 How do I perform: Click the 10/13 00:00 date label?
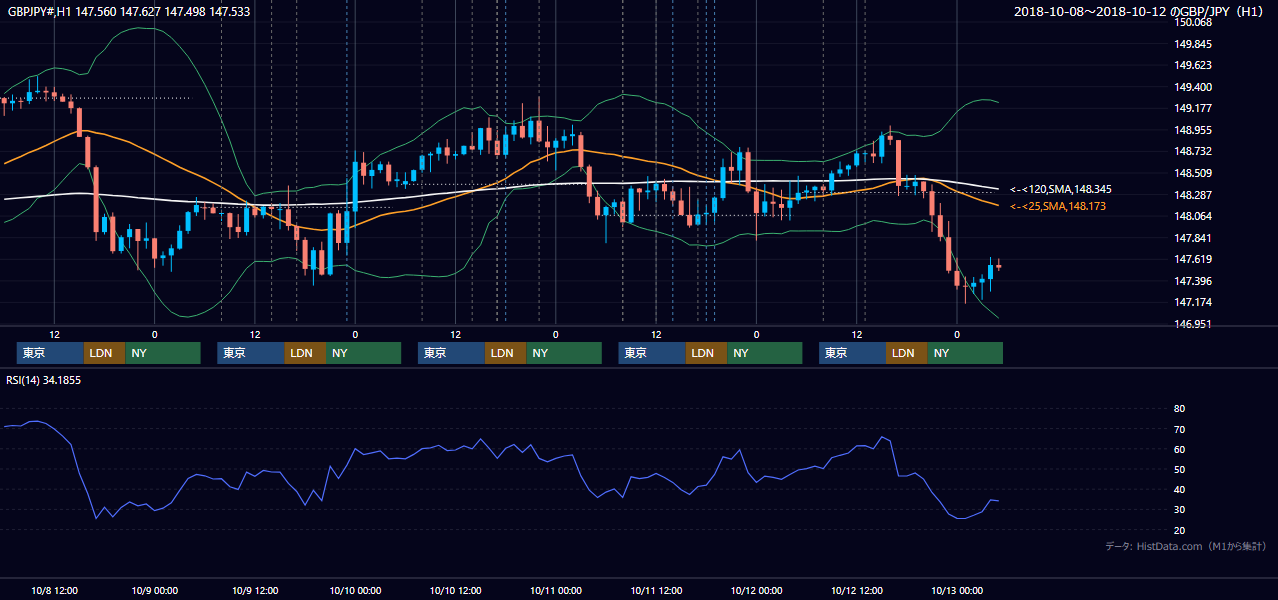957,590
